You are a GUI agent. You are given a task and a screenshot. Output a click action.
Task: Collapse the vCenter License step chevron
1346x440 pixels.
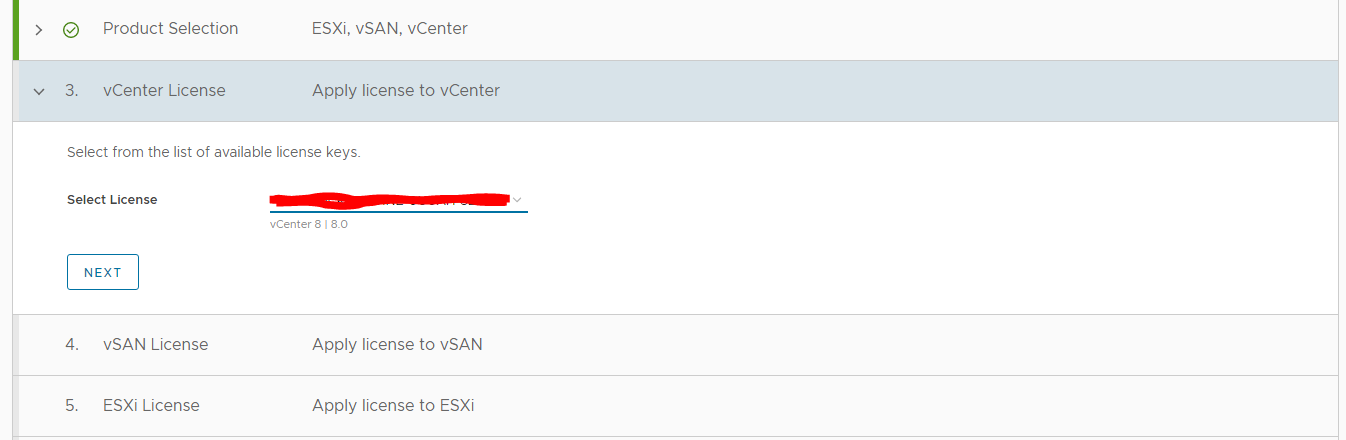point(39,91)
